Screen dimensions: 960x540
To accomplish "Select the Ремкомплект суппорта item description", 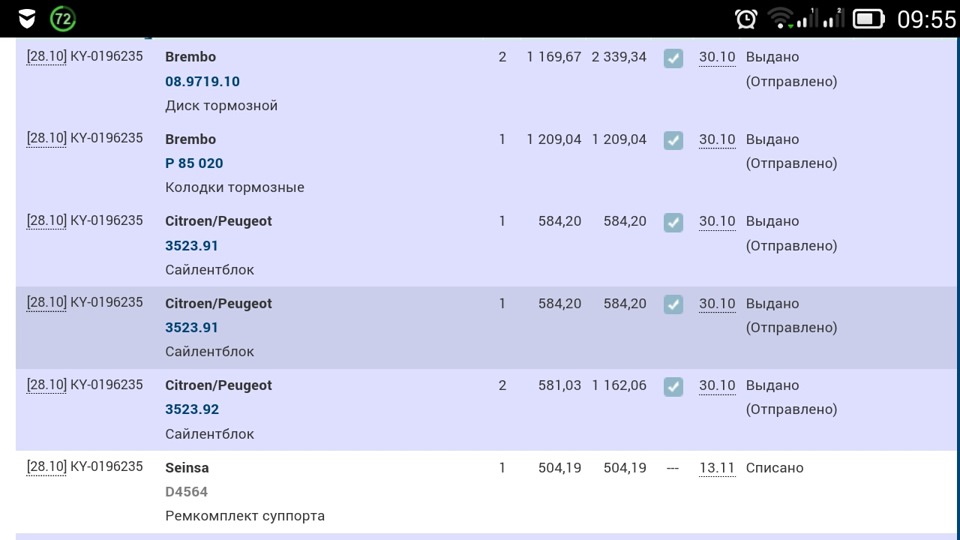I will pos(244,516).
